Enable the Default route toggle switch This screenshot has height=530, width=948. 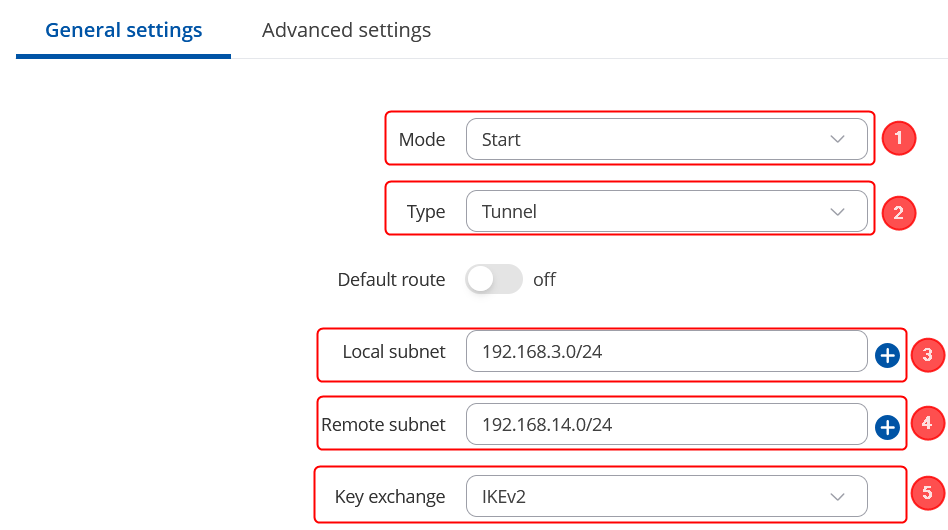coord(494,280)
